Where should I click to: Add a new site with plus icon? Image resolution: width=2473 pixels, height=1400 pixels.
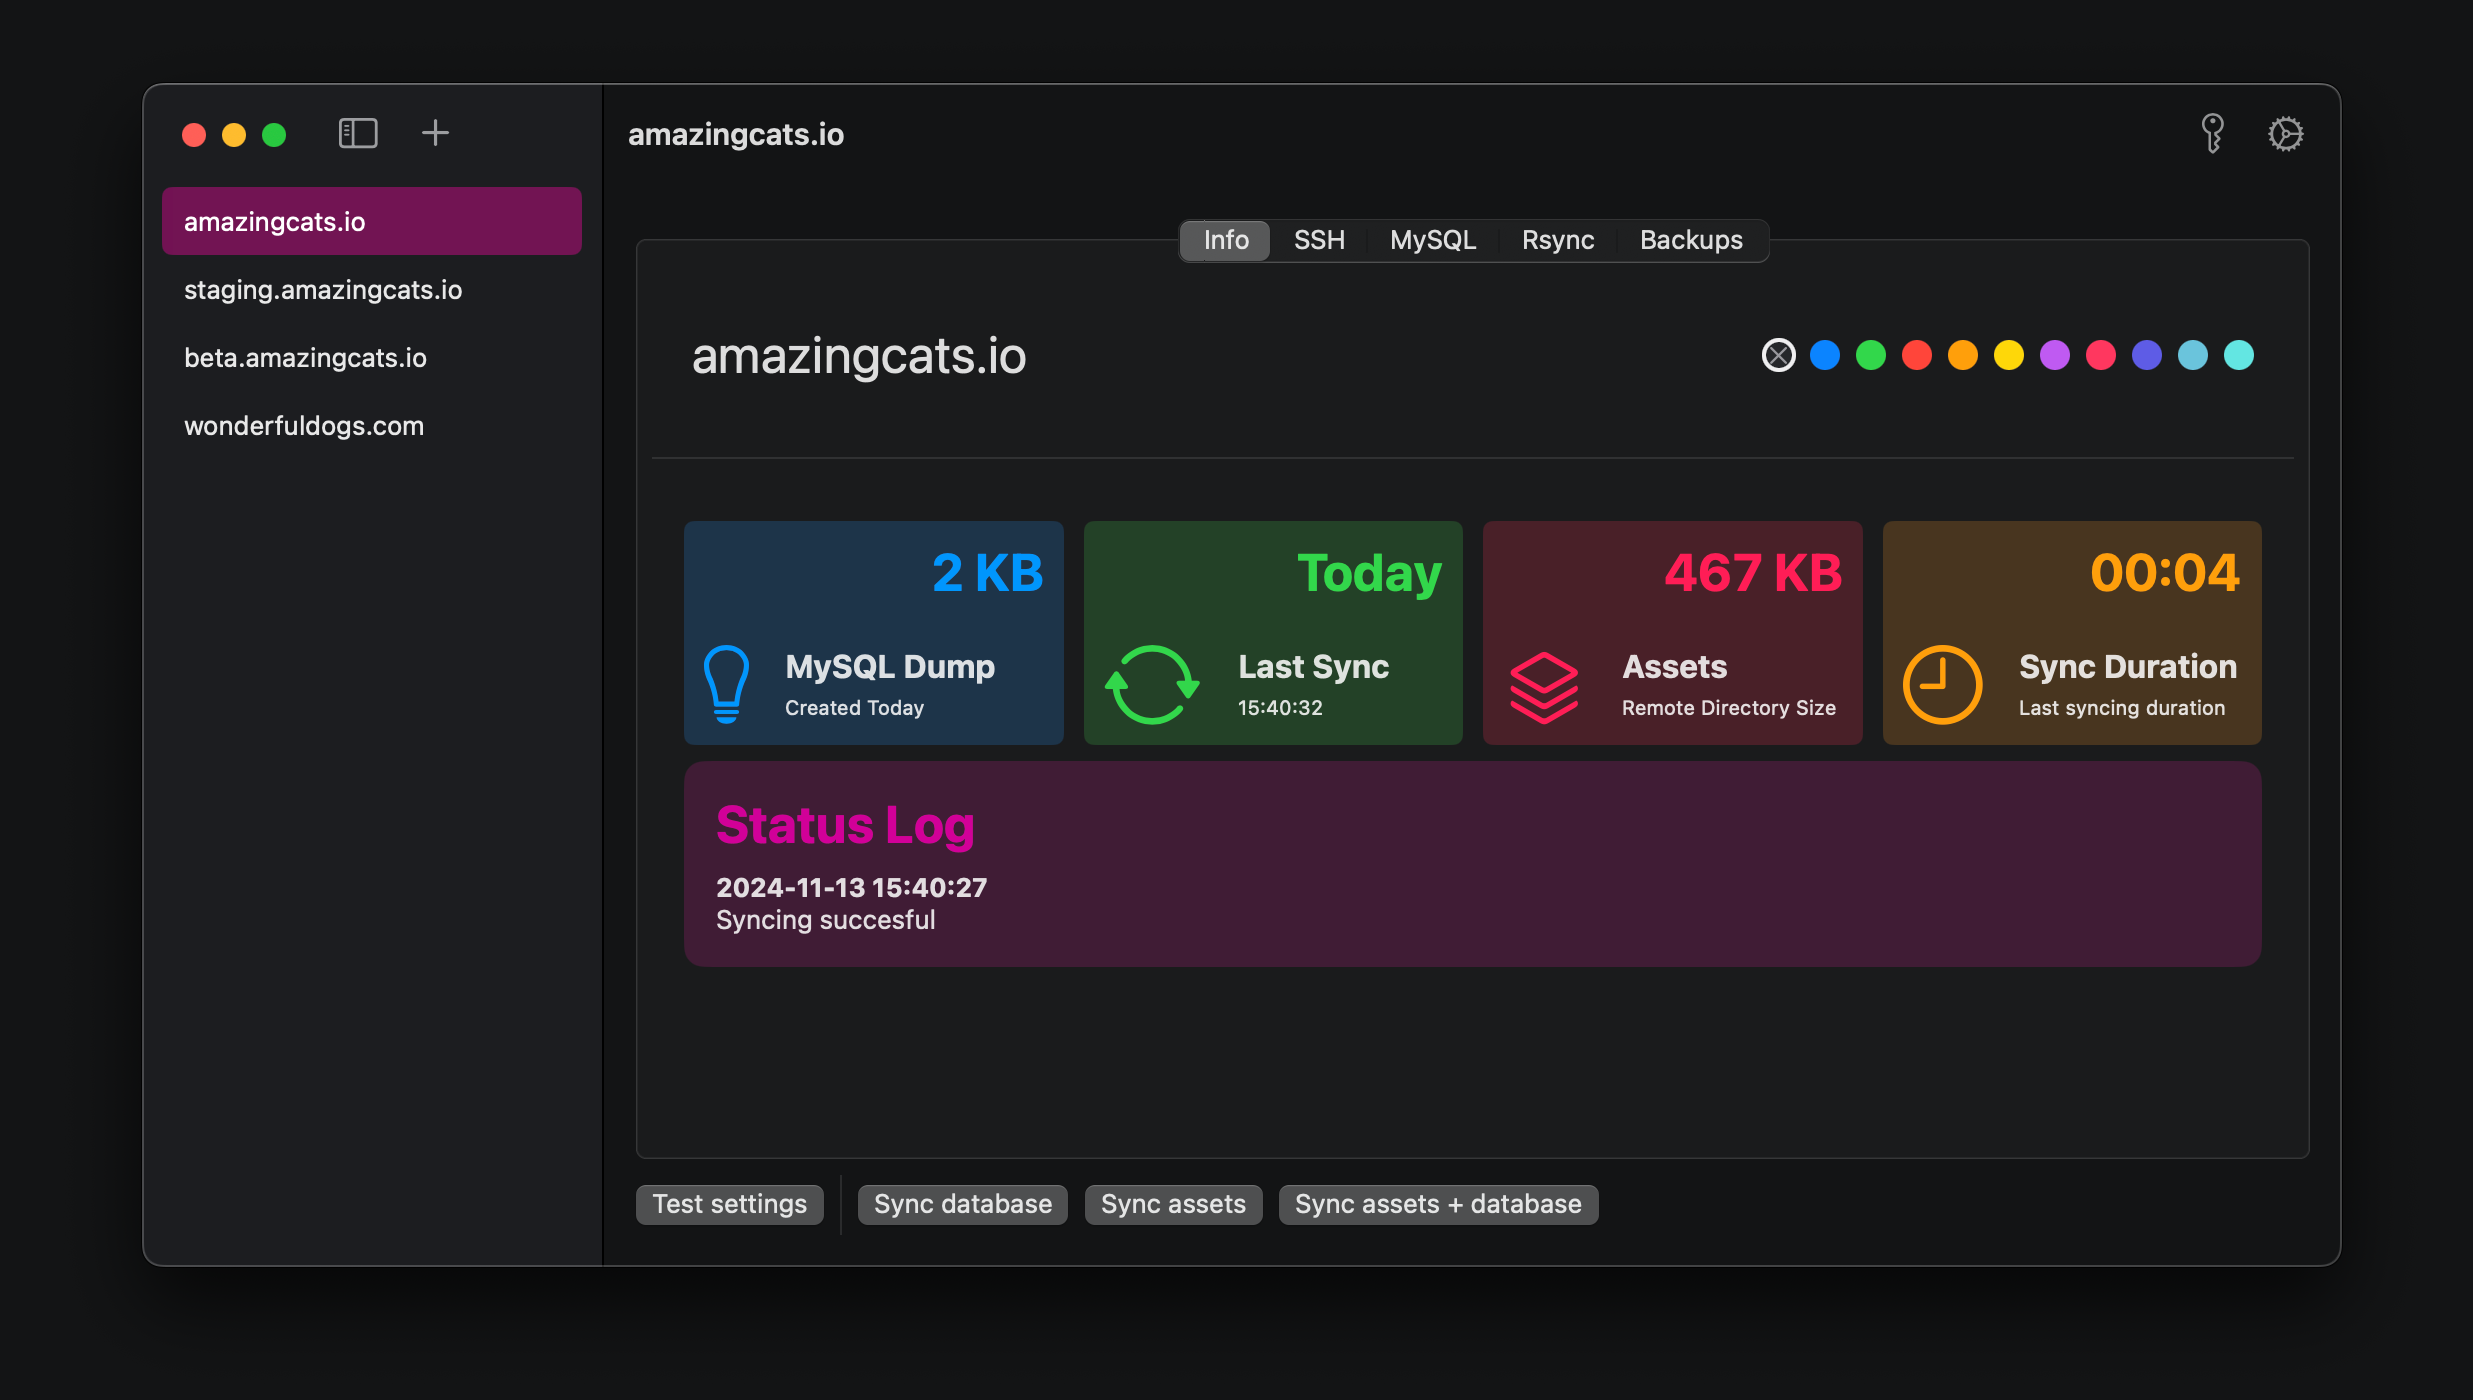click(x=435, y=133)
